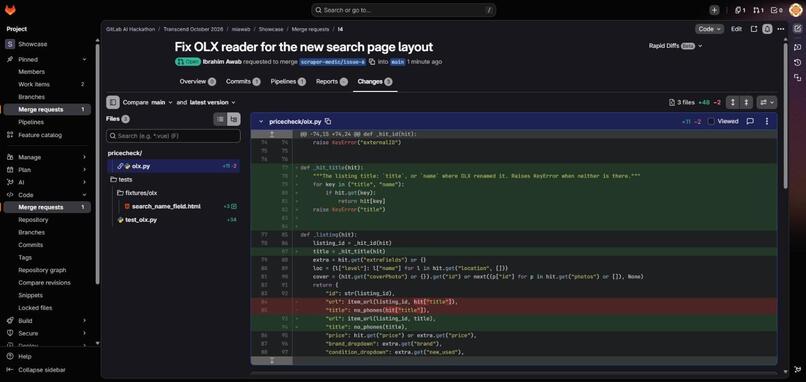This screenshot has width=806, height=382.
Task: Expand the Manage sidebar section
Action: coord(84,157)
